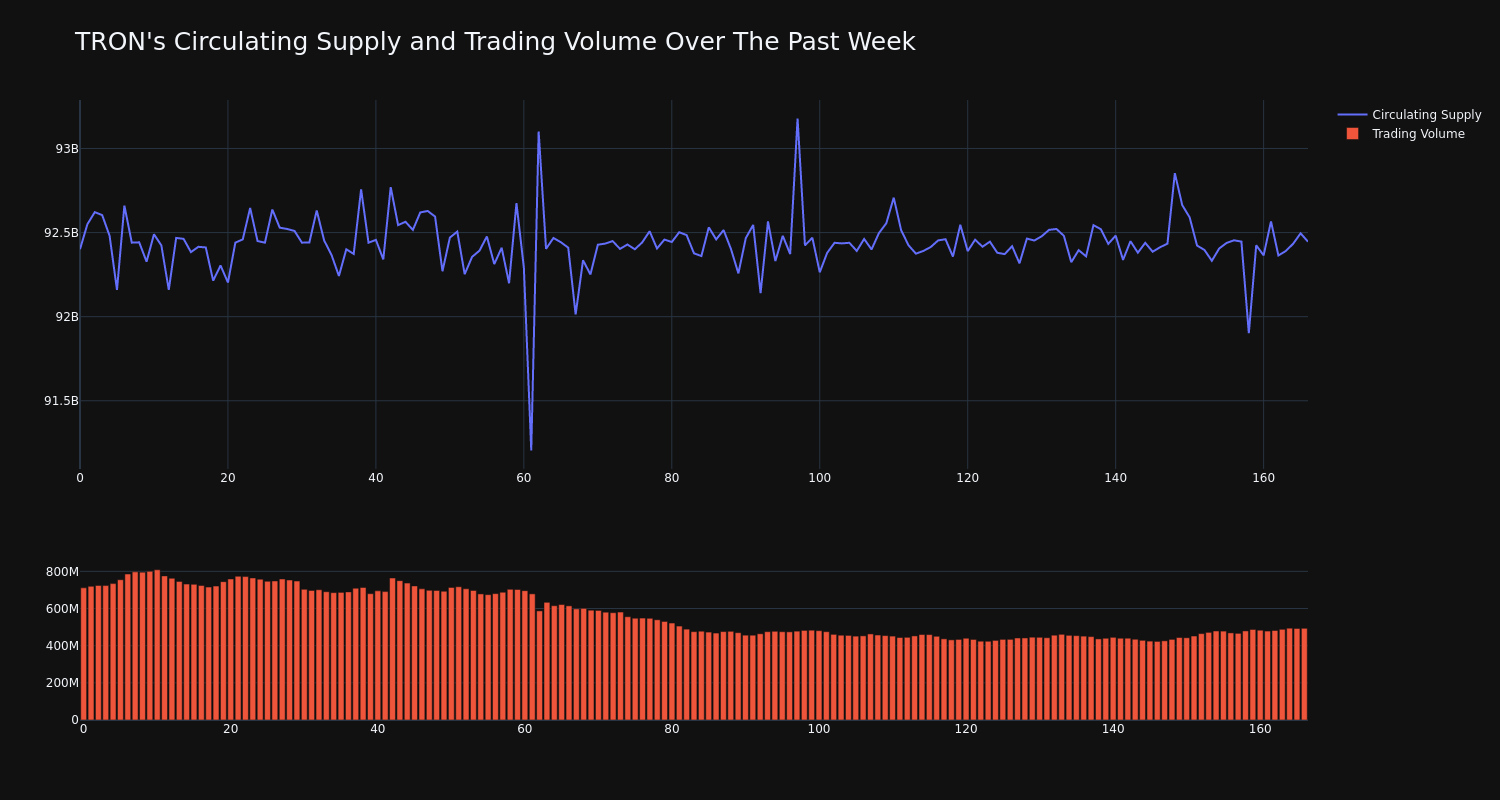Viewport: 1500px width, 800px height.
Task: Click the line chart's x-axis label 100
Action: coord(820,478)
